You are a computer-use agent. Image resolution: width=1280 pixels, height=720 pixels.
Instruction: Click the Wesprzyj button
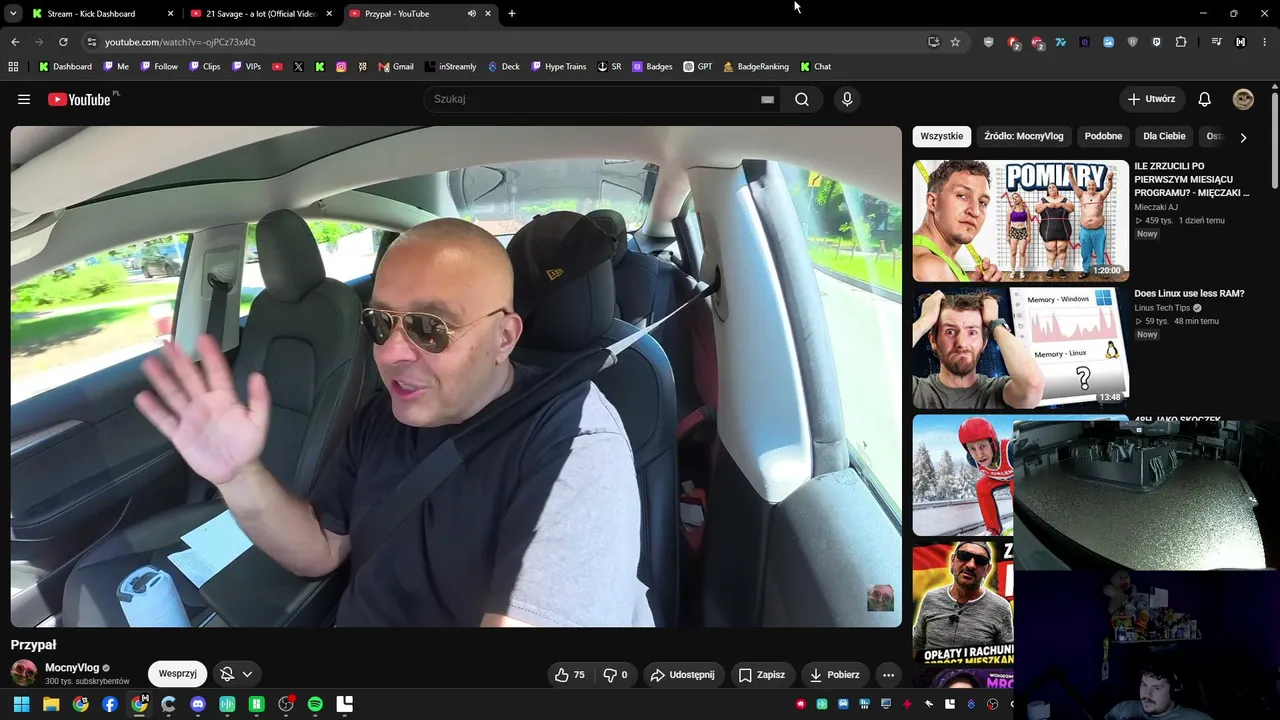(x=178, y=674)
